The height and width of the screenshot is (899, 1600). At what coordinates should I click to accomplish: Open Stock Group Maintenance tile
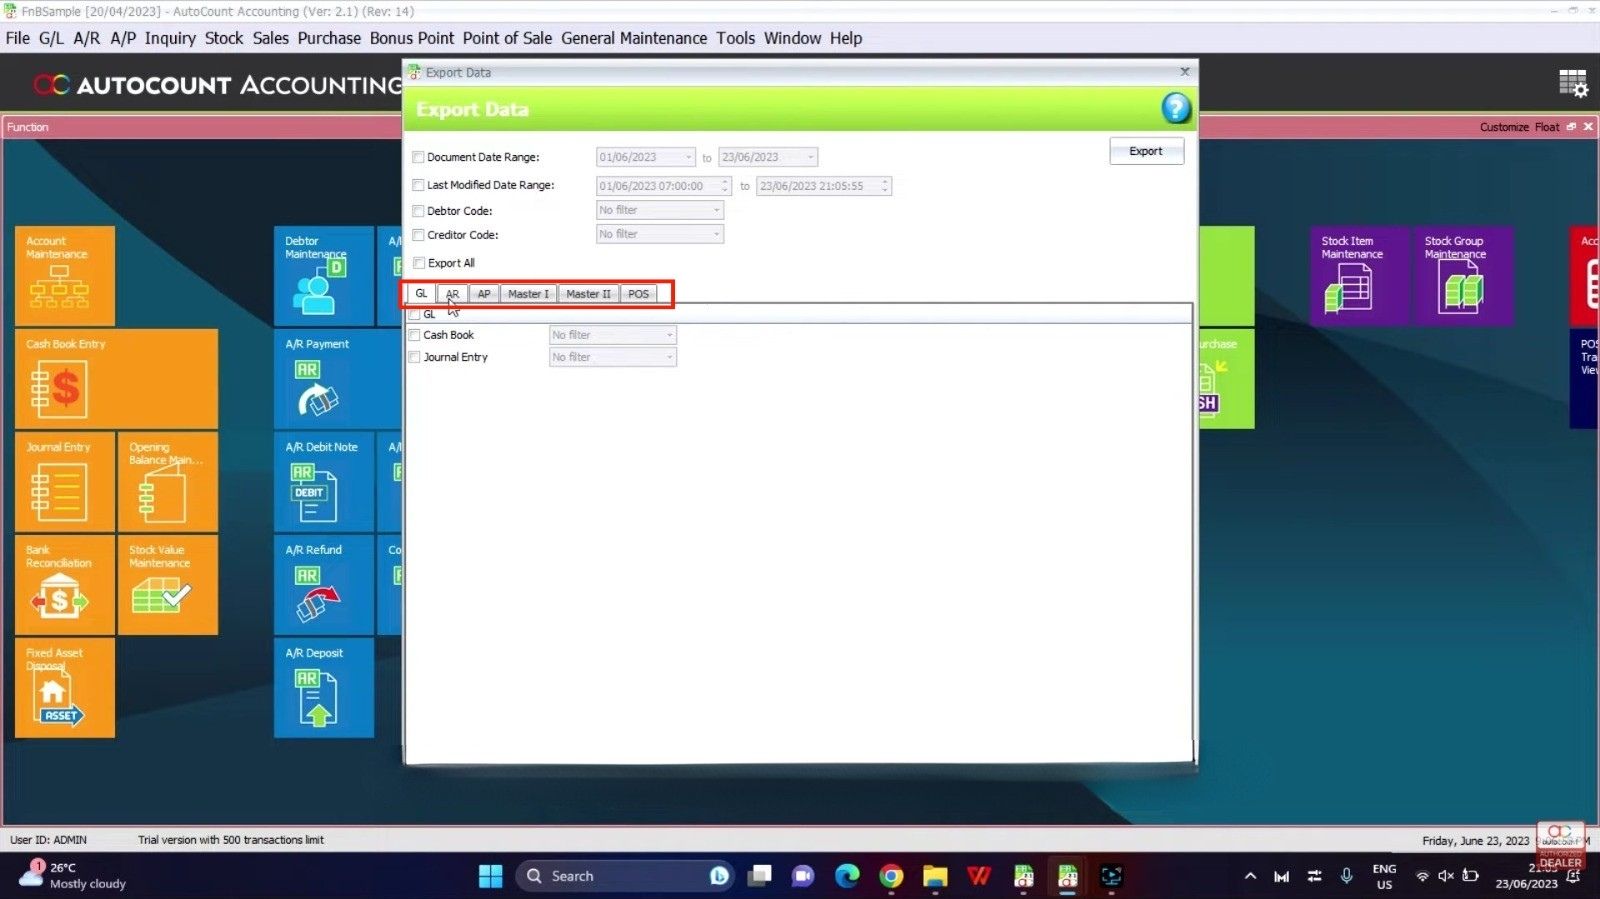pyautogui.click(x=1463, y=275)
